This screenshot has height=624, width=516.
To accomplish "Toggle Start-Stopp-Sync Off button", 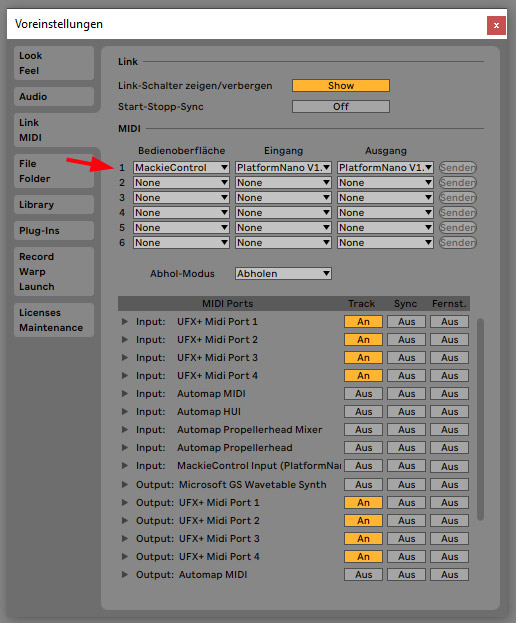I will pyautogui.click(x=341, y=107).
